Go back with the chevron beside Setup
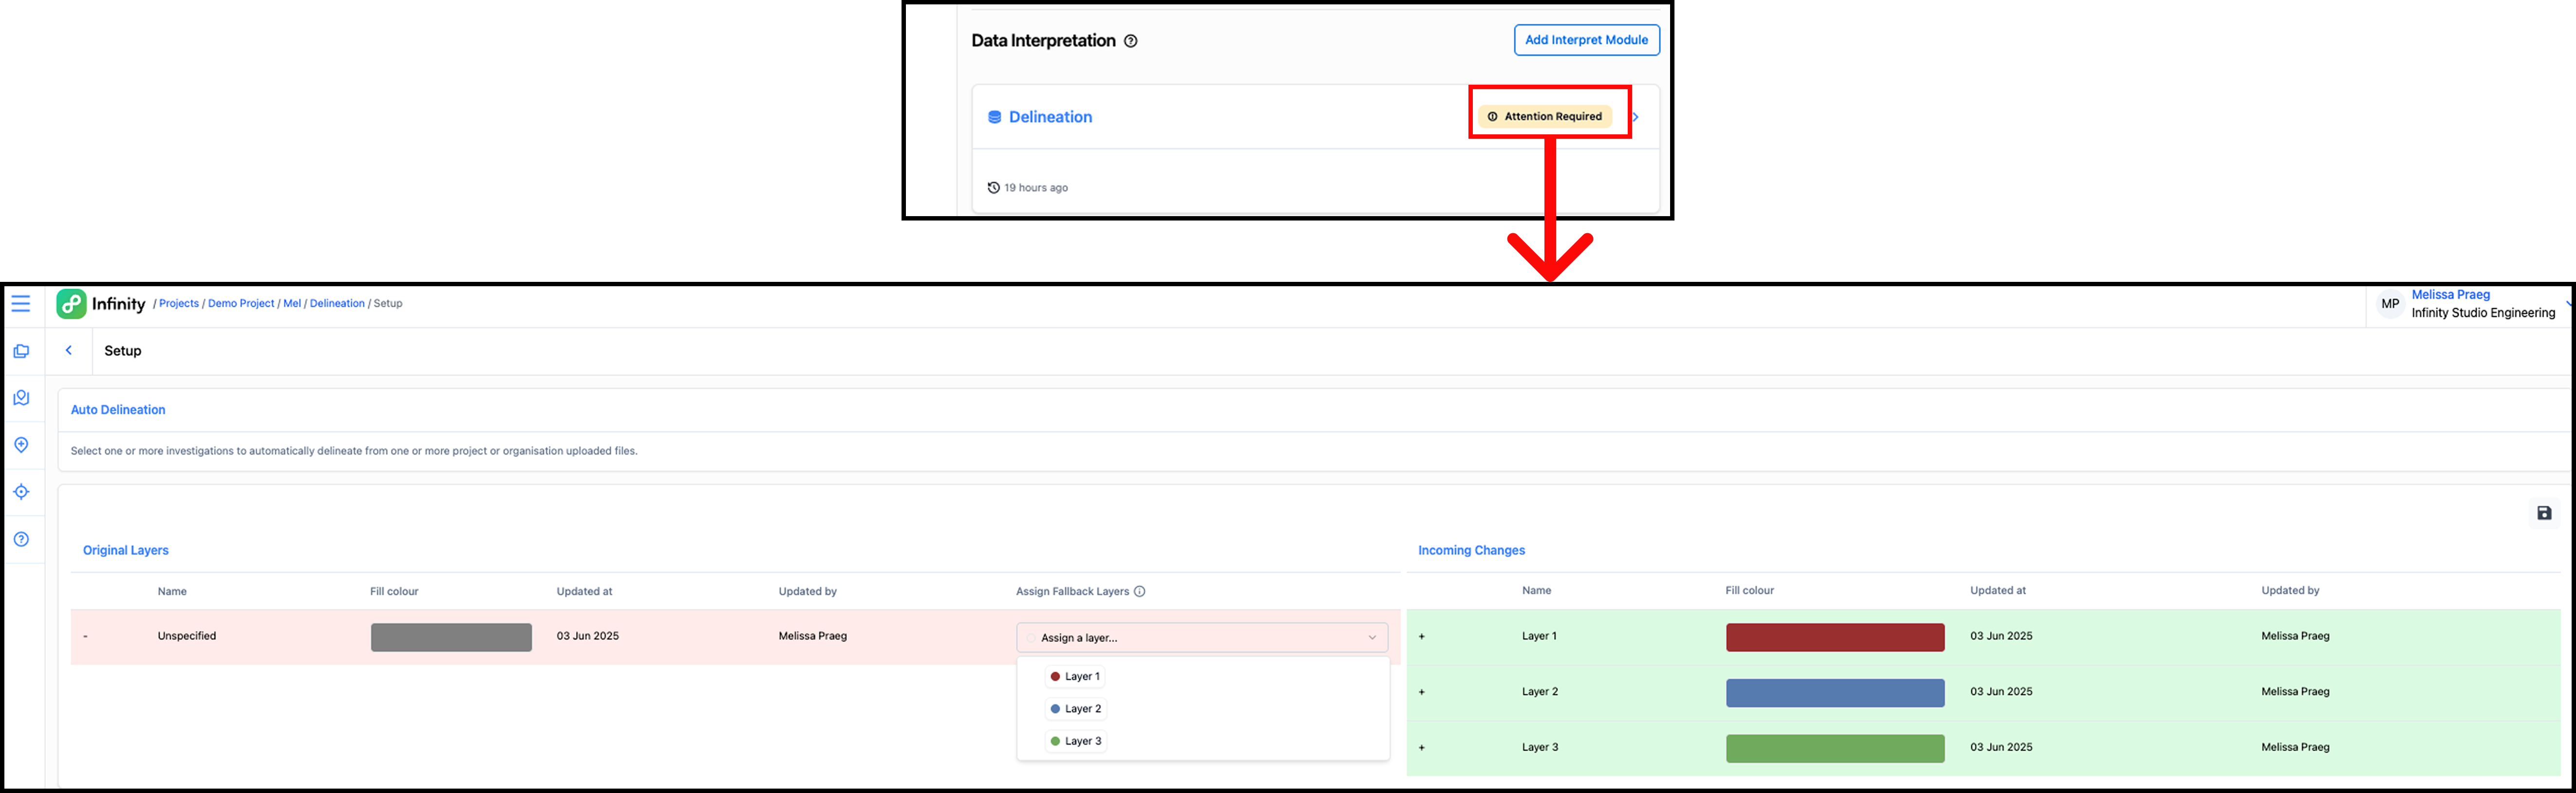Image resolution: width=2576 pixels, height=793 pixels. [69, 350]
